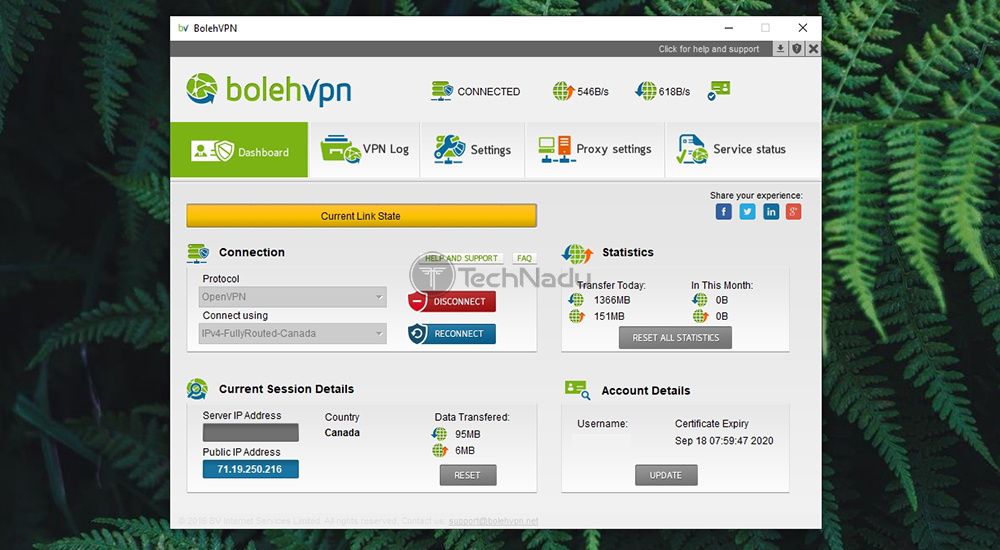Open the Service status tab
Image resolution: width=1000 pixels, height=550 pixels.
point(743,150)
